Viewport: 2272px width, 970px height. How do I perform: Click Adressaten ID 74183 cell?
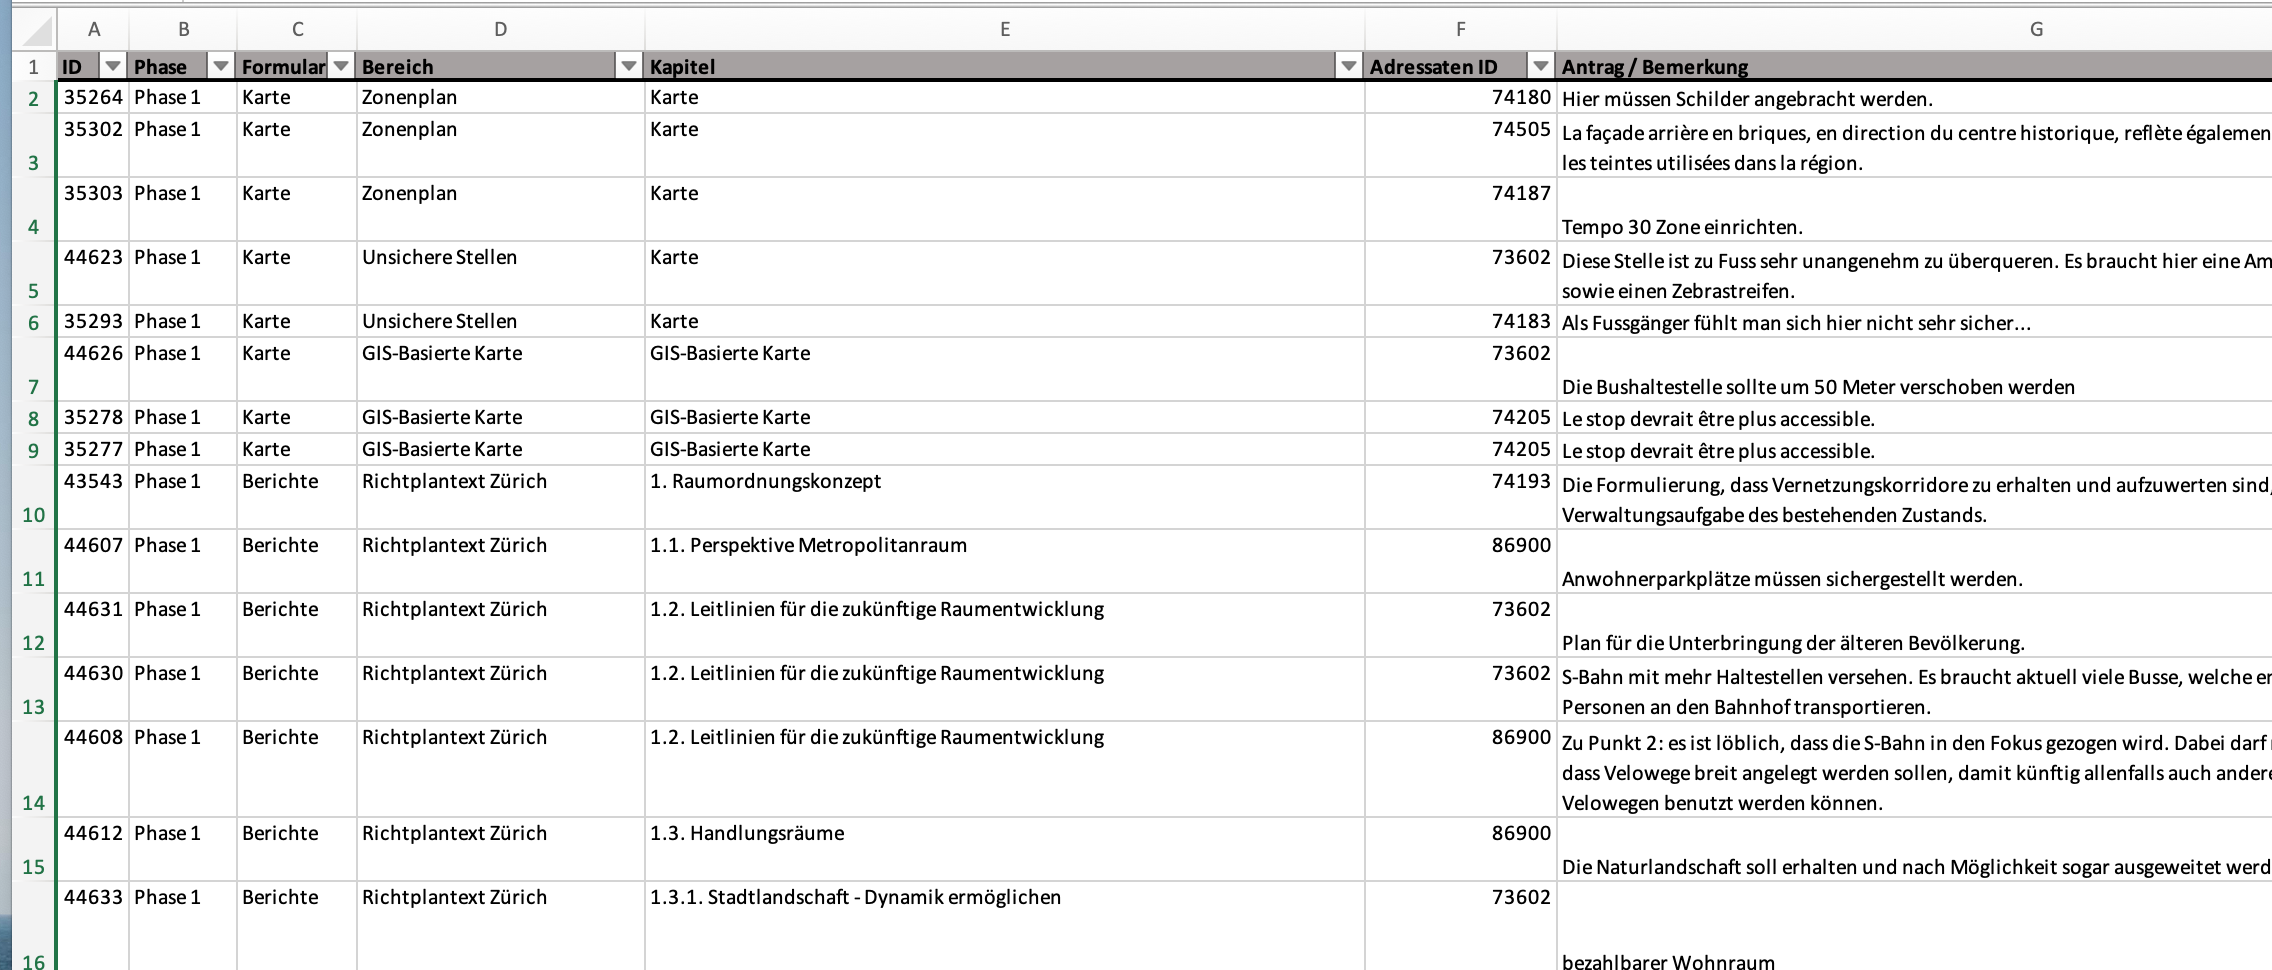[x=1461, y=322]
